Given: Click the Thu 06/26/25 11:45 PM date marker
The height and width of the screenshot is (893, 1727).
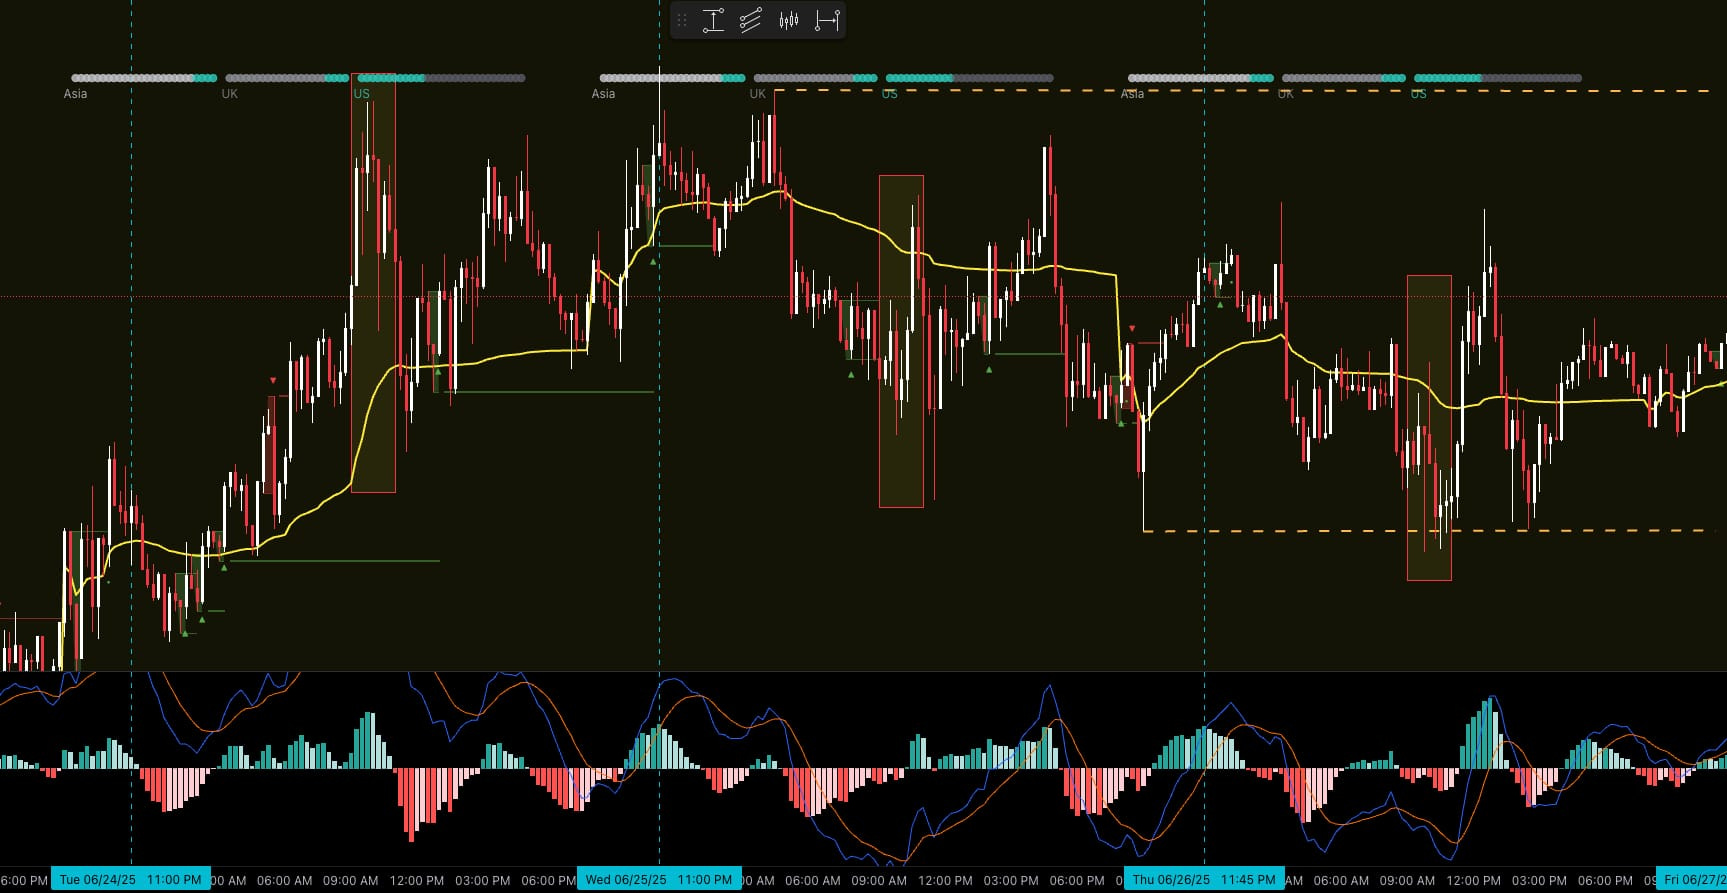Looking at the screenshot, I should (1204, 880).
